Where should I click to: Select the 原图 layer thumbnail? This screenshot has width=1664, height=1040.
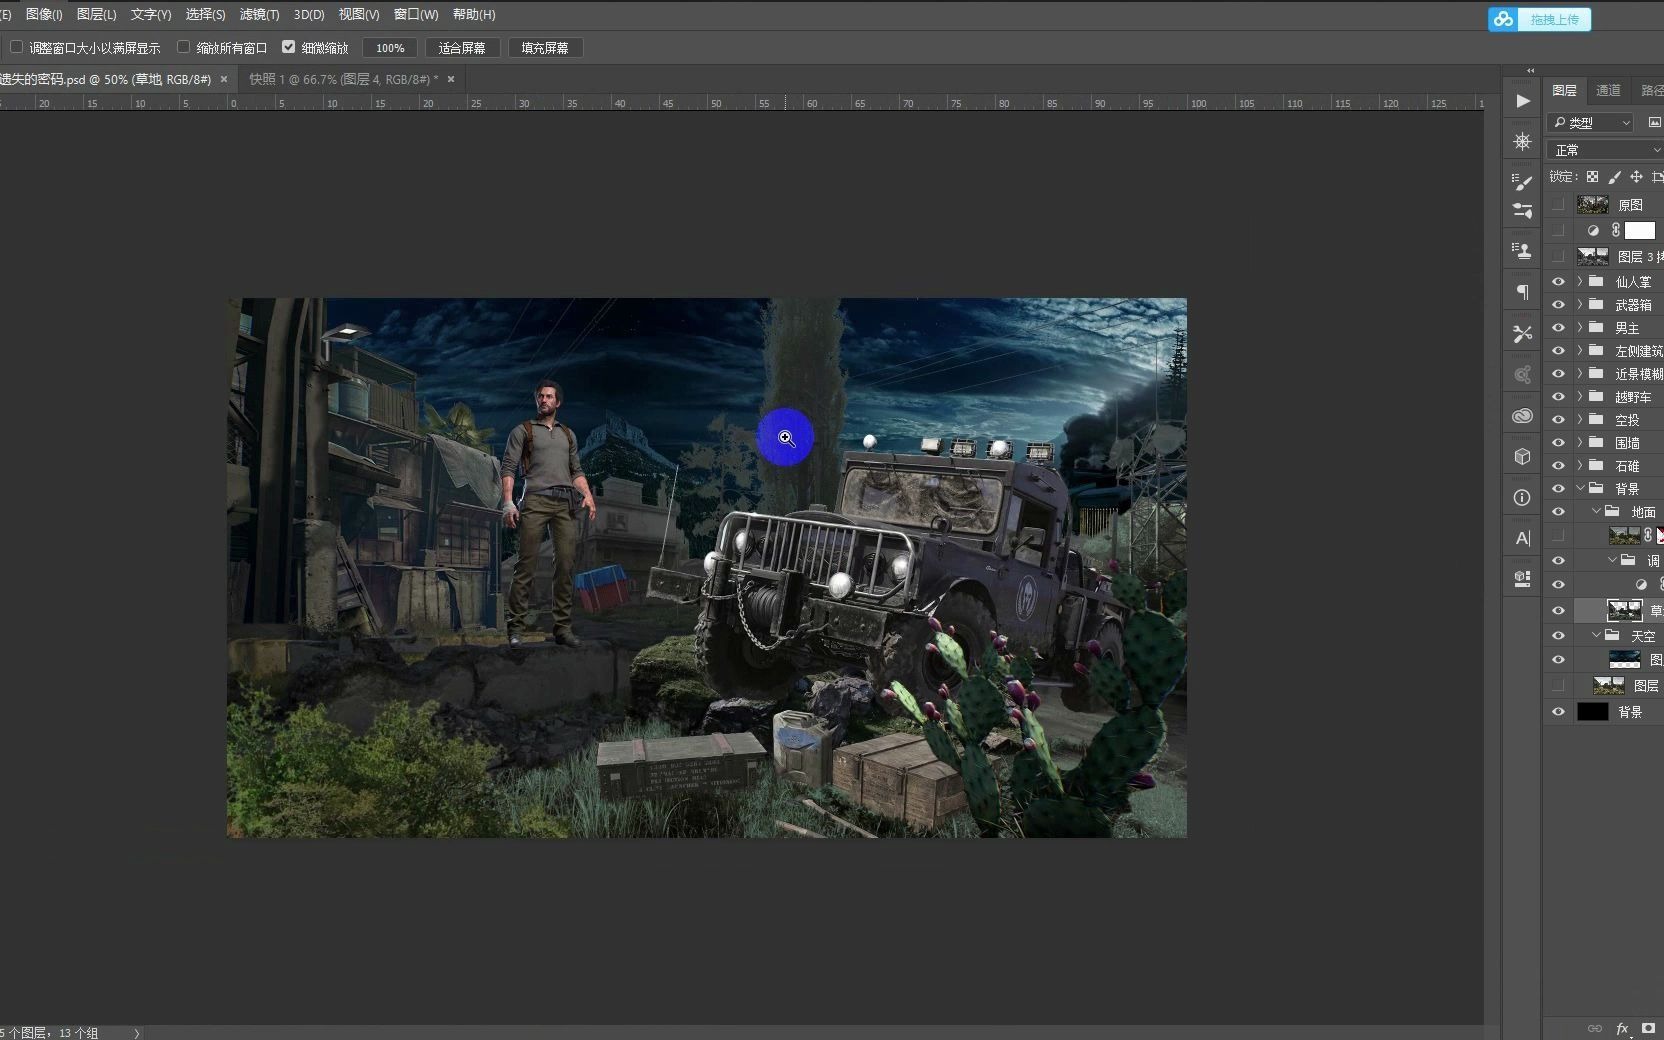tap(1593, 204)
